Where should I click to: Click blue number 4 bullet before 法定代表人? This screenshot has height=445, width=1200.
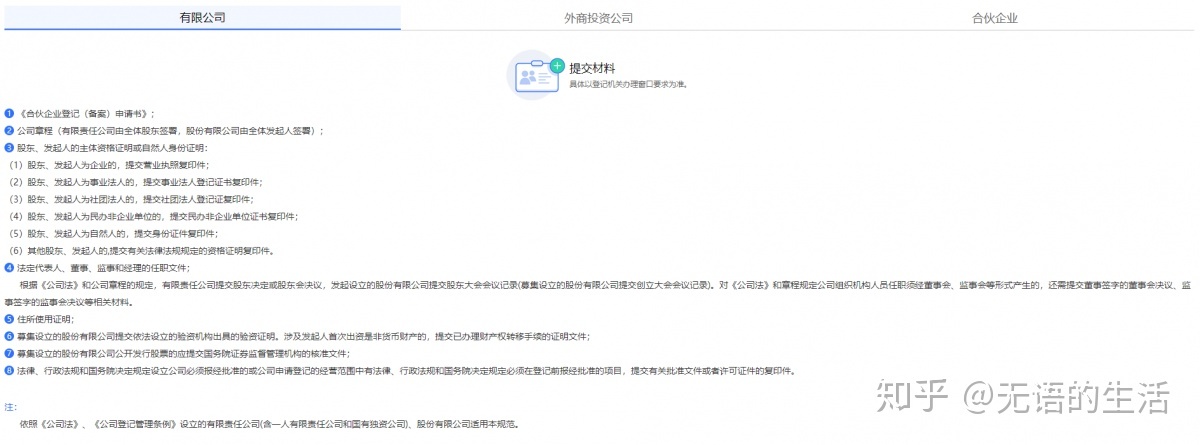point(9,268)
